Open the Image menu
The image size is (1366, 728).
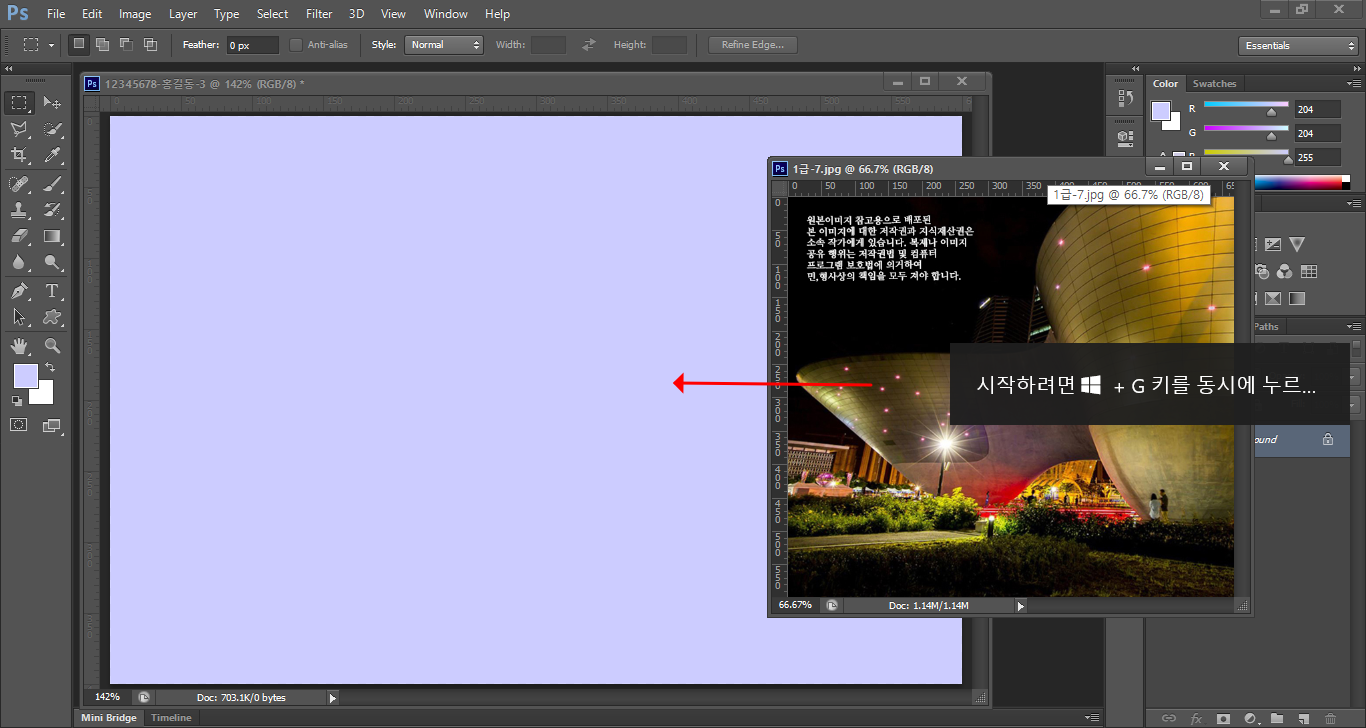(x=135, y=14)
